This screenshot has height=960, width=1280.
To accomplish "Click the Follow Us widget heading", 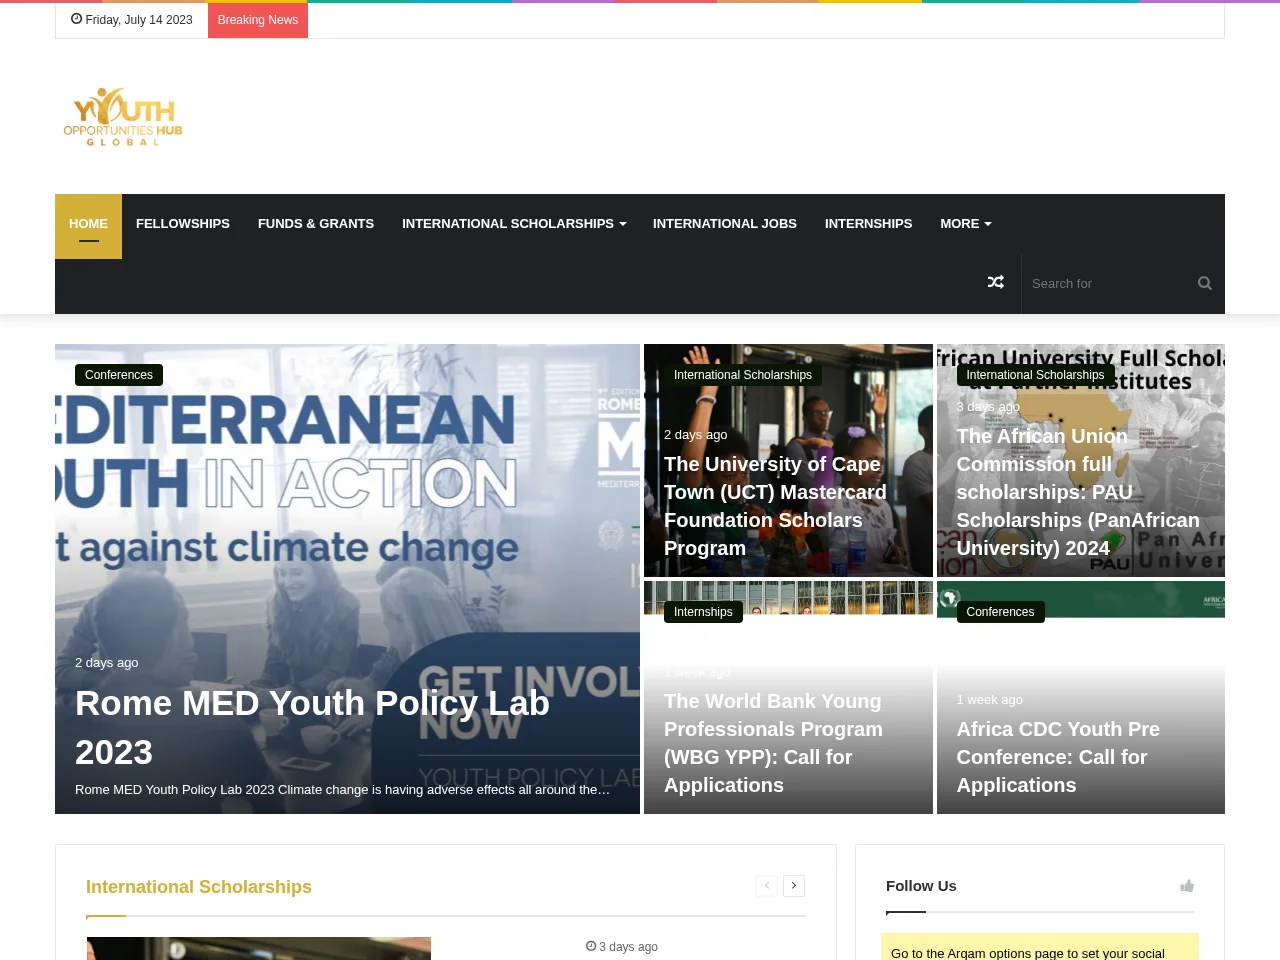I will point(921,886).
